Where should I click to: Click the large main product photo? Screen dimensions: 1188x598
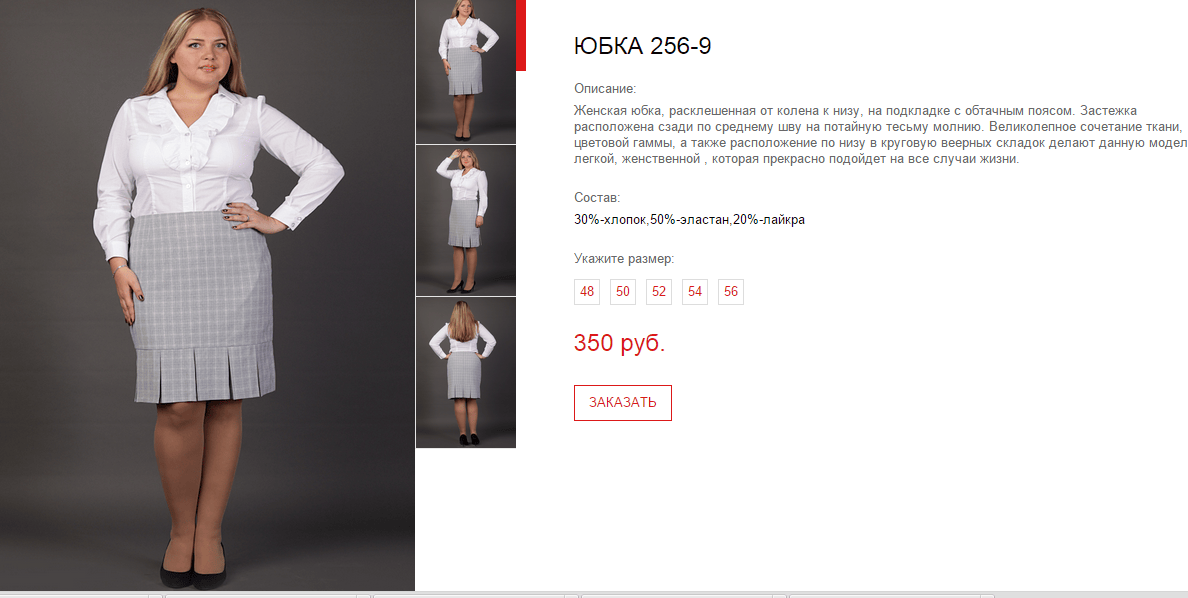208,295
